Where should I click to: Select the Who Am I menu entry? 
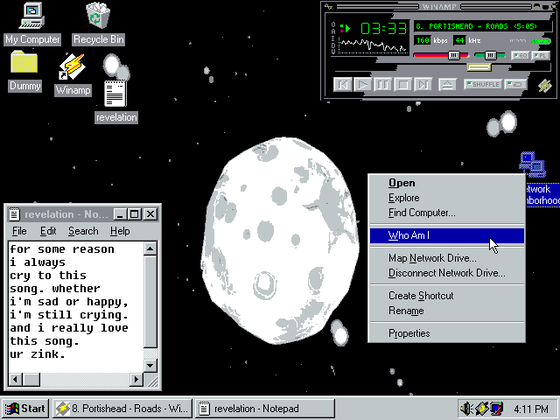tap(447, 236)
